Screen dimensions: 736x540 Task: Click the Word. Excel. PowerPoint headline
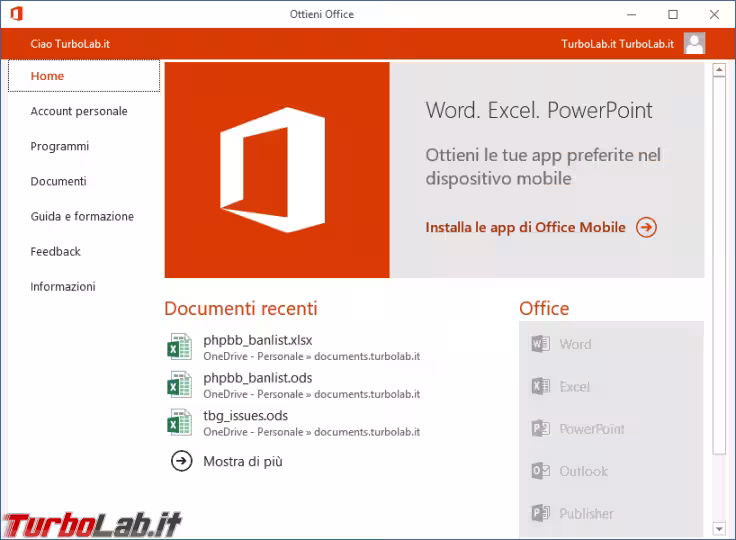(539, 110)
